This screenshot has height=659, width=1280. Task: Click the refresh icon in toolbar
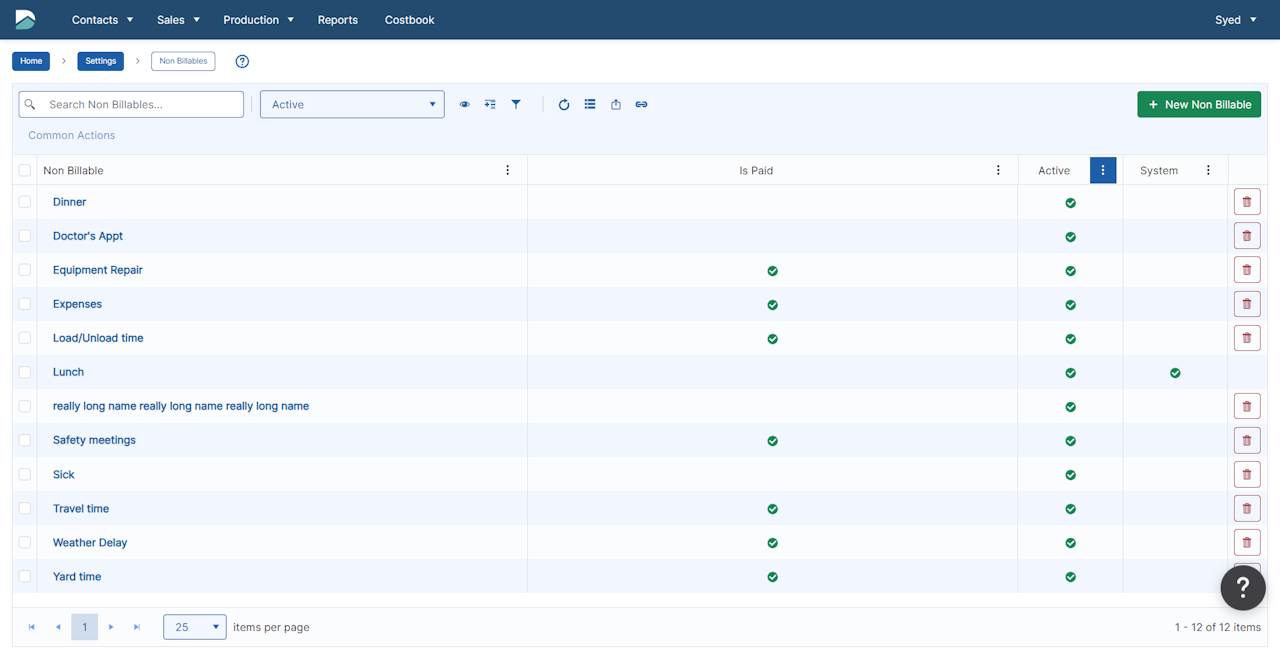(564, 104)
